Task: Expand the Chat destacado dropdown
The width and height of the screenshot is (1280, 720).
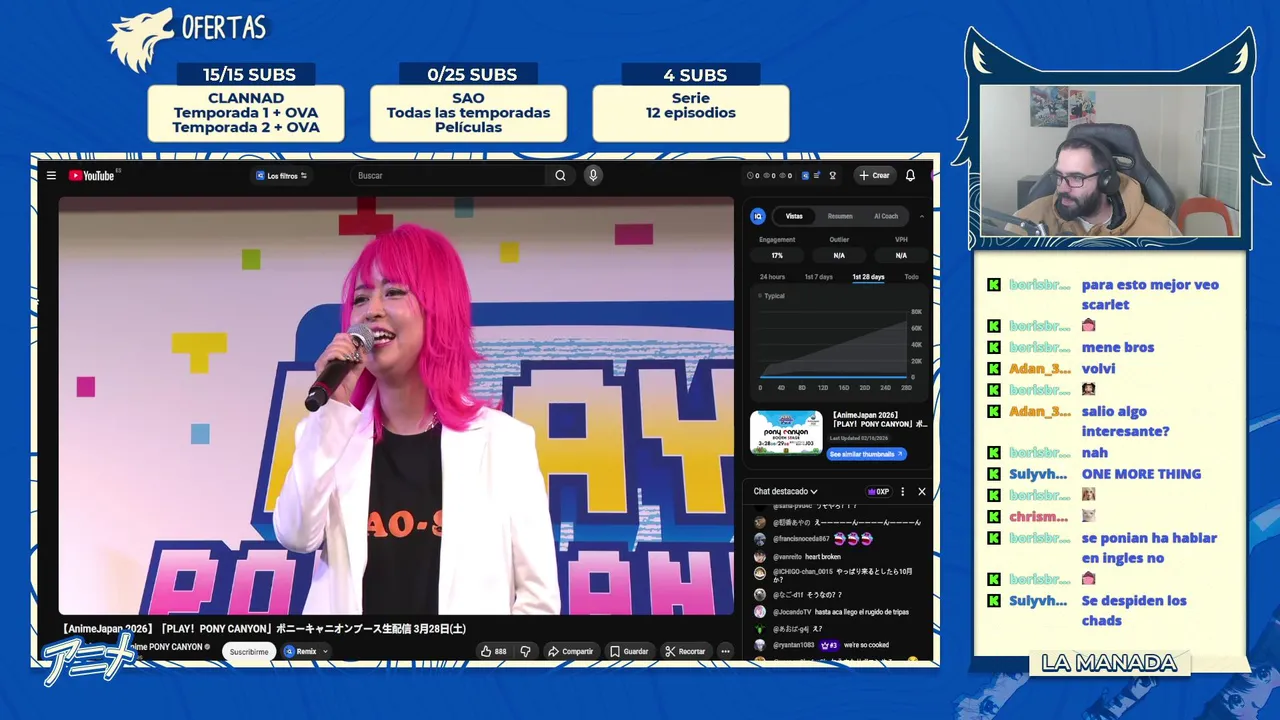Action: [x=785, y=491]
